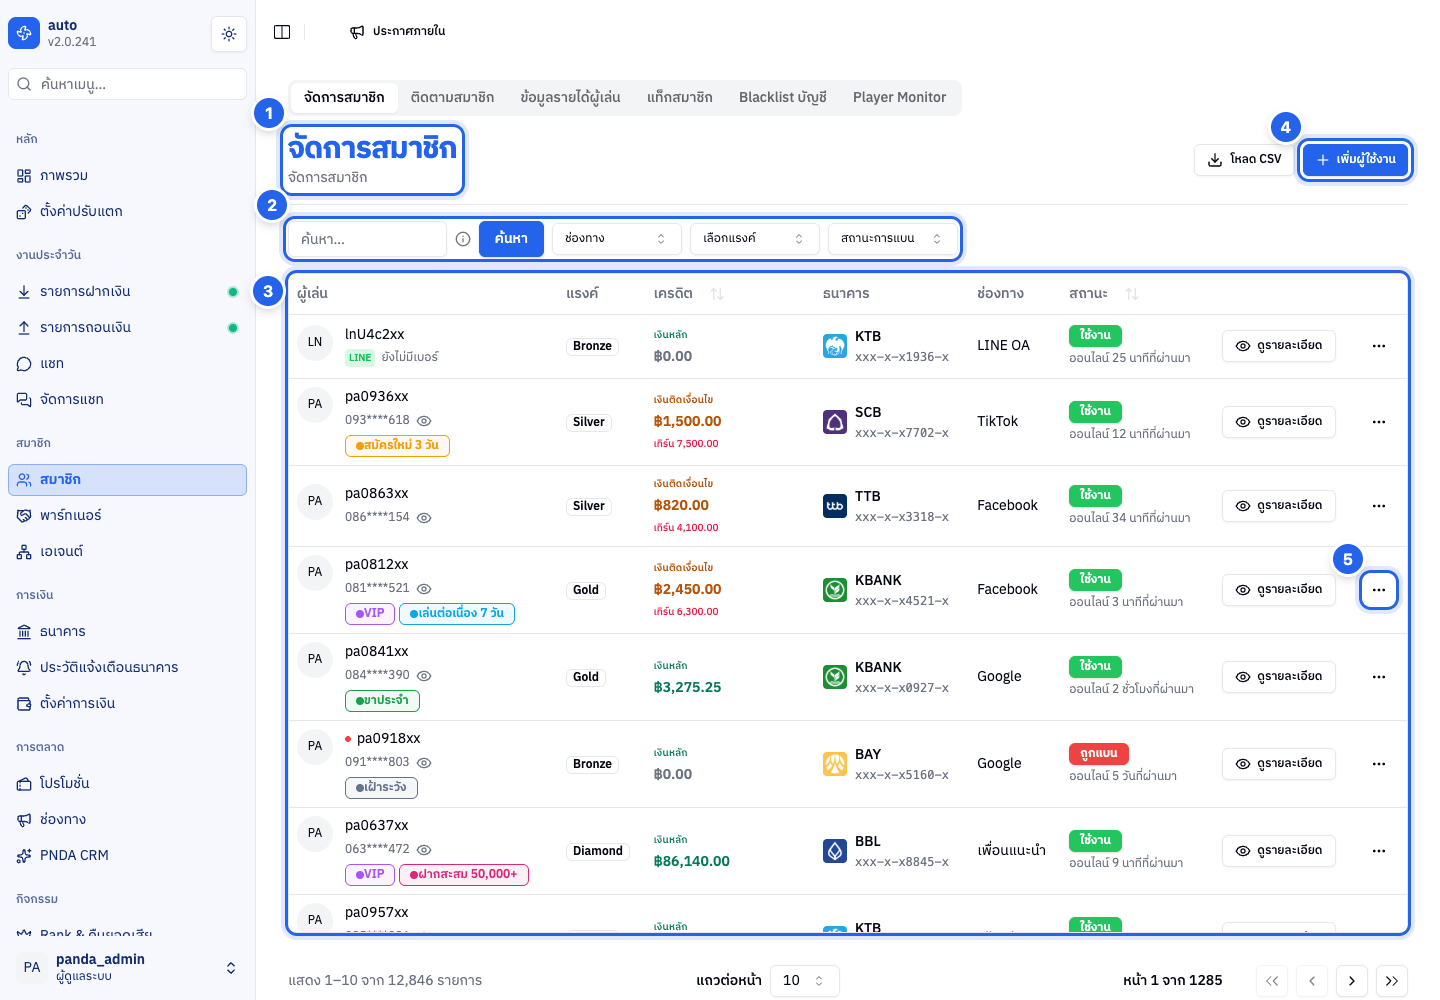Switch to ข้อมูลรายได้ผู้เล่น tab
The image size is (1440, 1000).
570,98
